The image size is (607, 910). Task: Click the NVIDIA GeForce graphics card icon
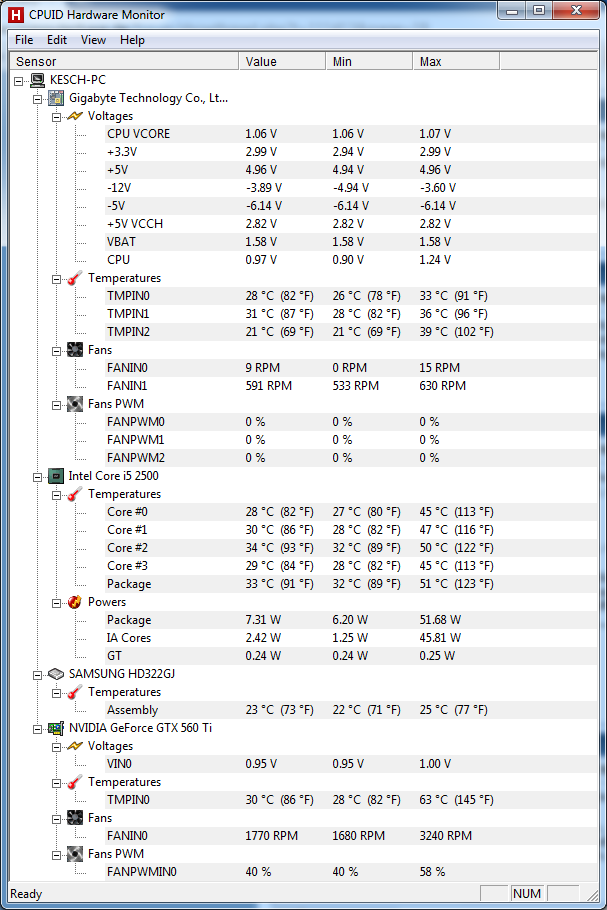coord(56,728)
